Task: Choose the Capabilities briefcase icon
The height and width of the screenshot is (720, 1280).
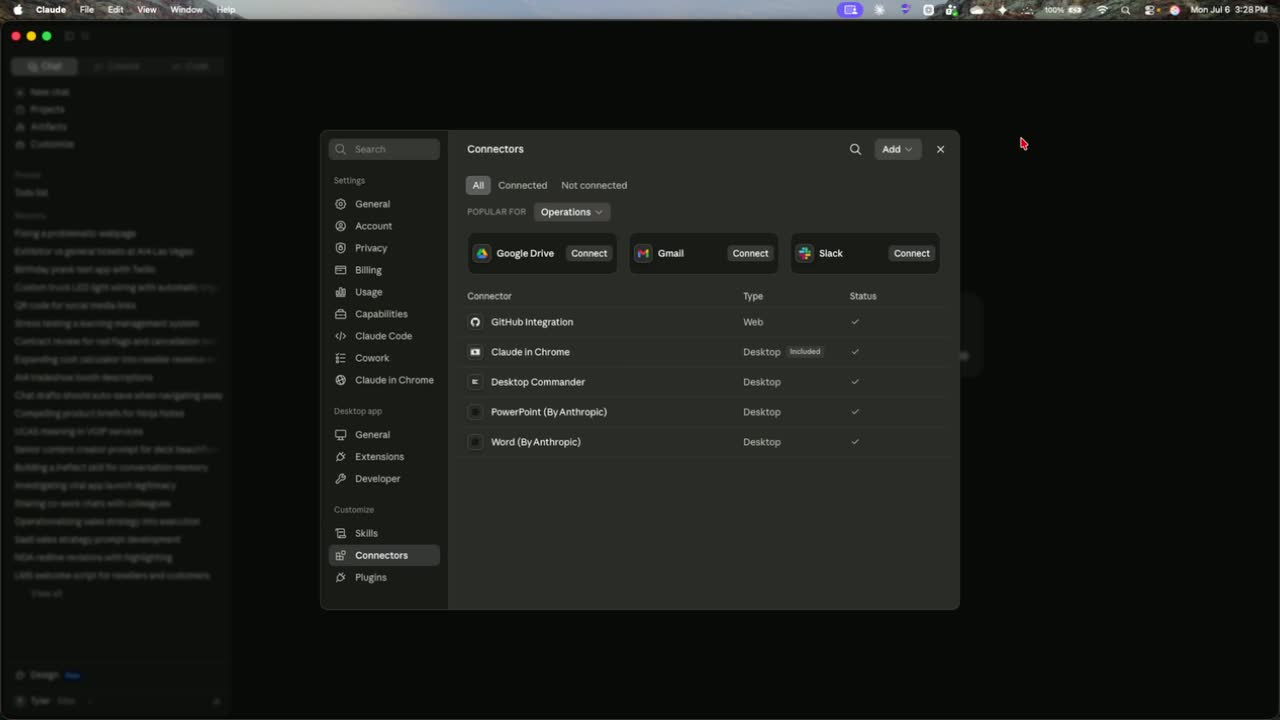Action: click(x=341, y=314)
